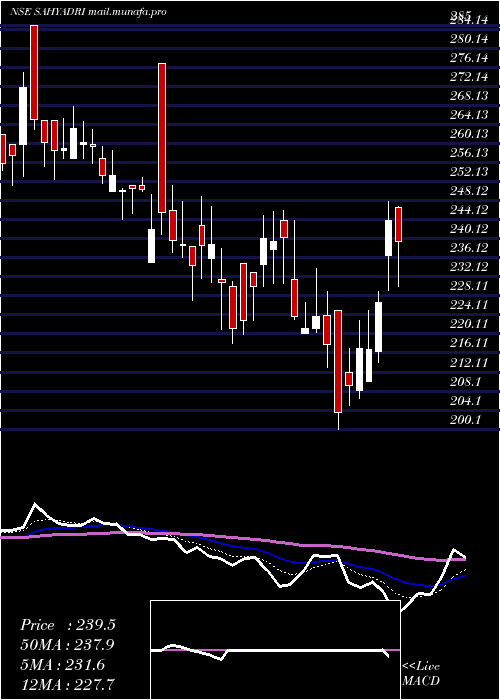Click the 228.11 price axis label
Viewport: 500px width, 700px height.
click(469, 286)
